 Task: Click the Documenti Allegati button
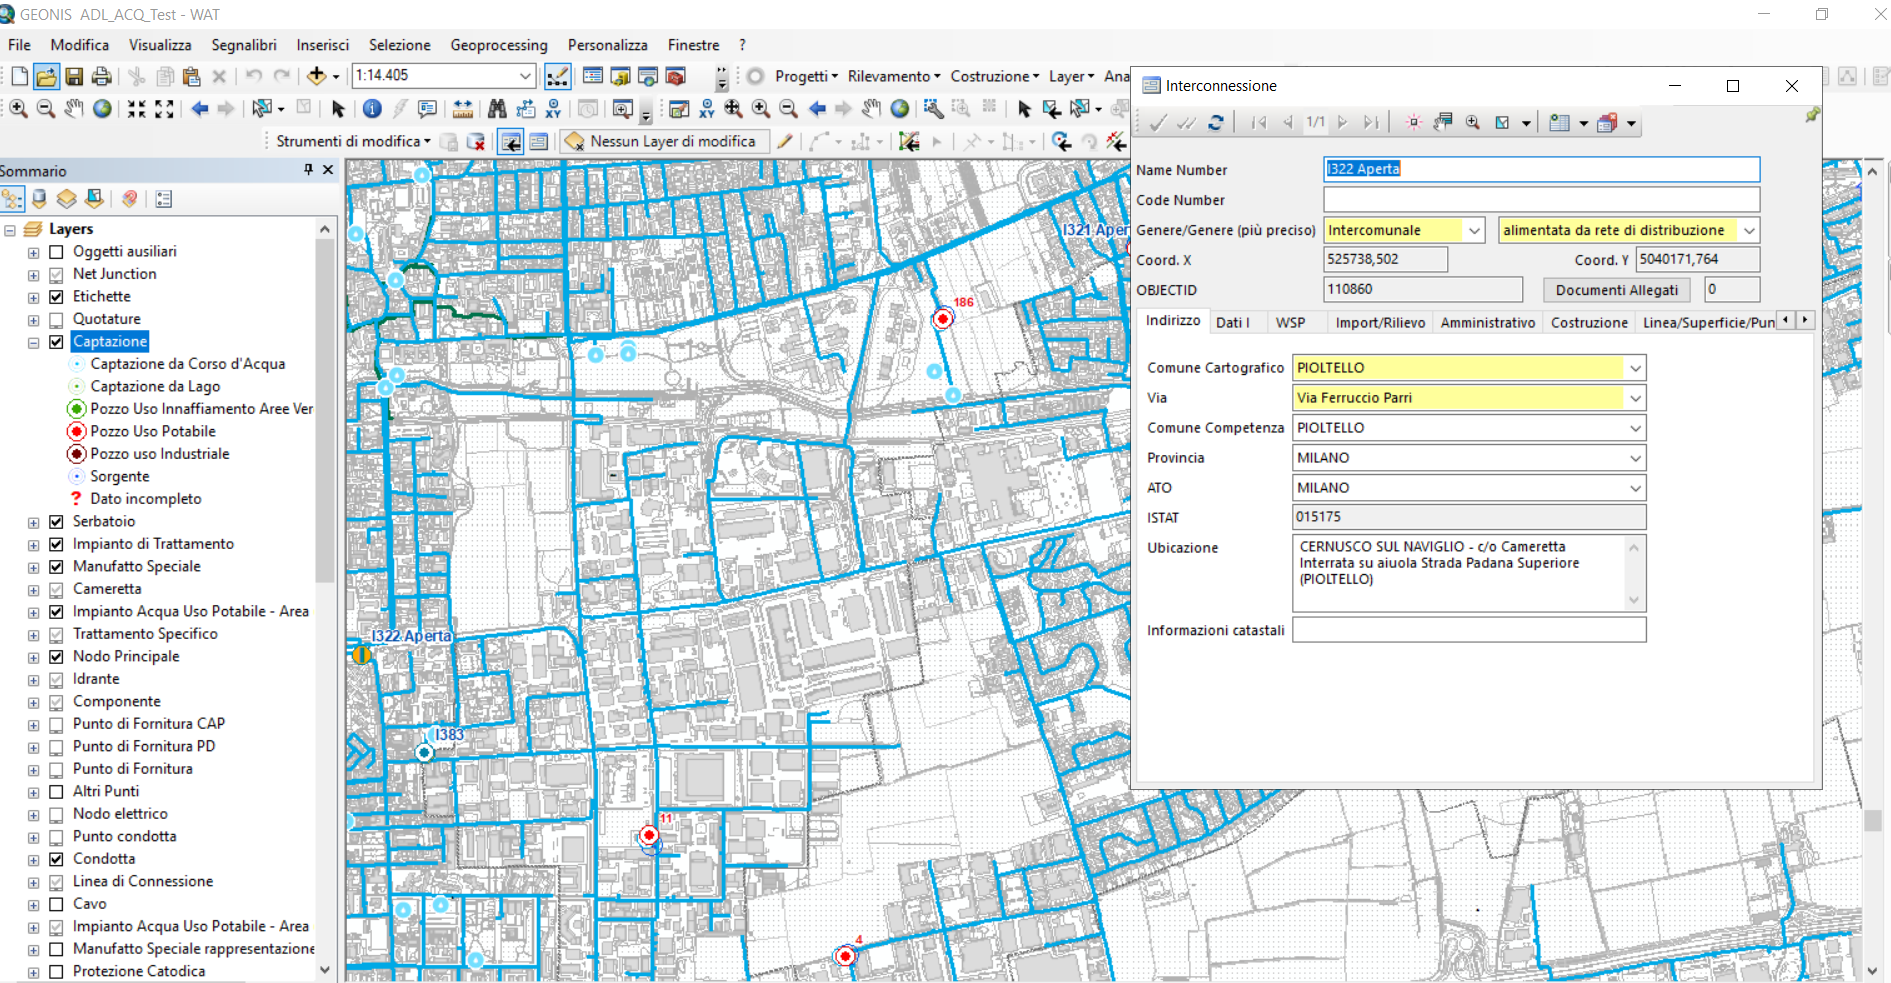pyautogui.click(x=1616, y=290)
